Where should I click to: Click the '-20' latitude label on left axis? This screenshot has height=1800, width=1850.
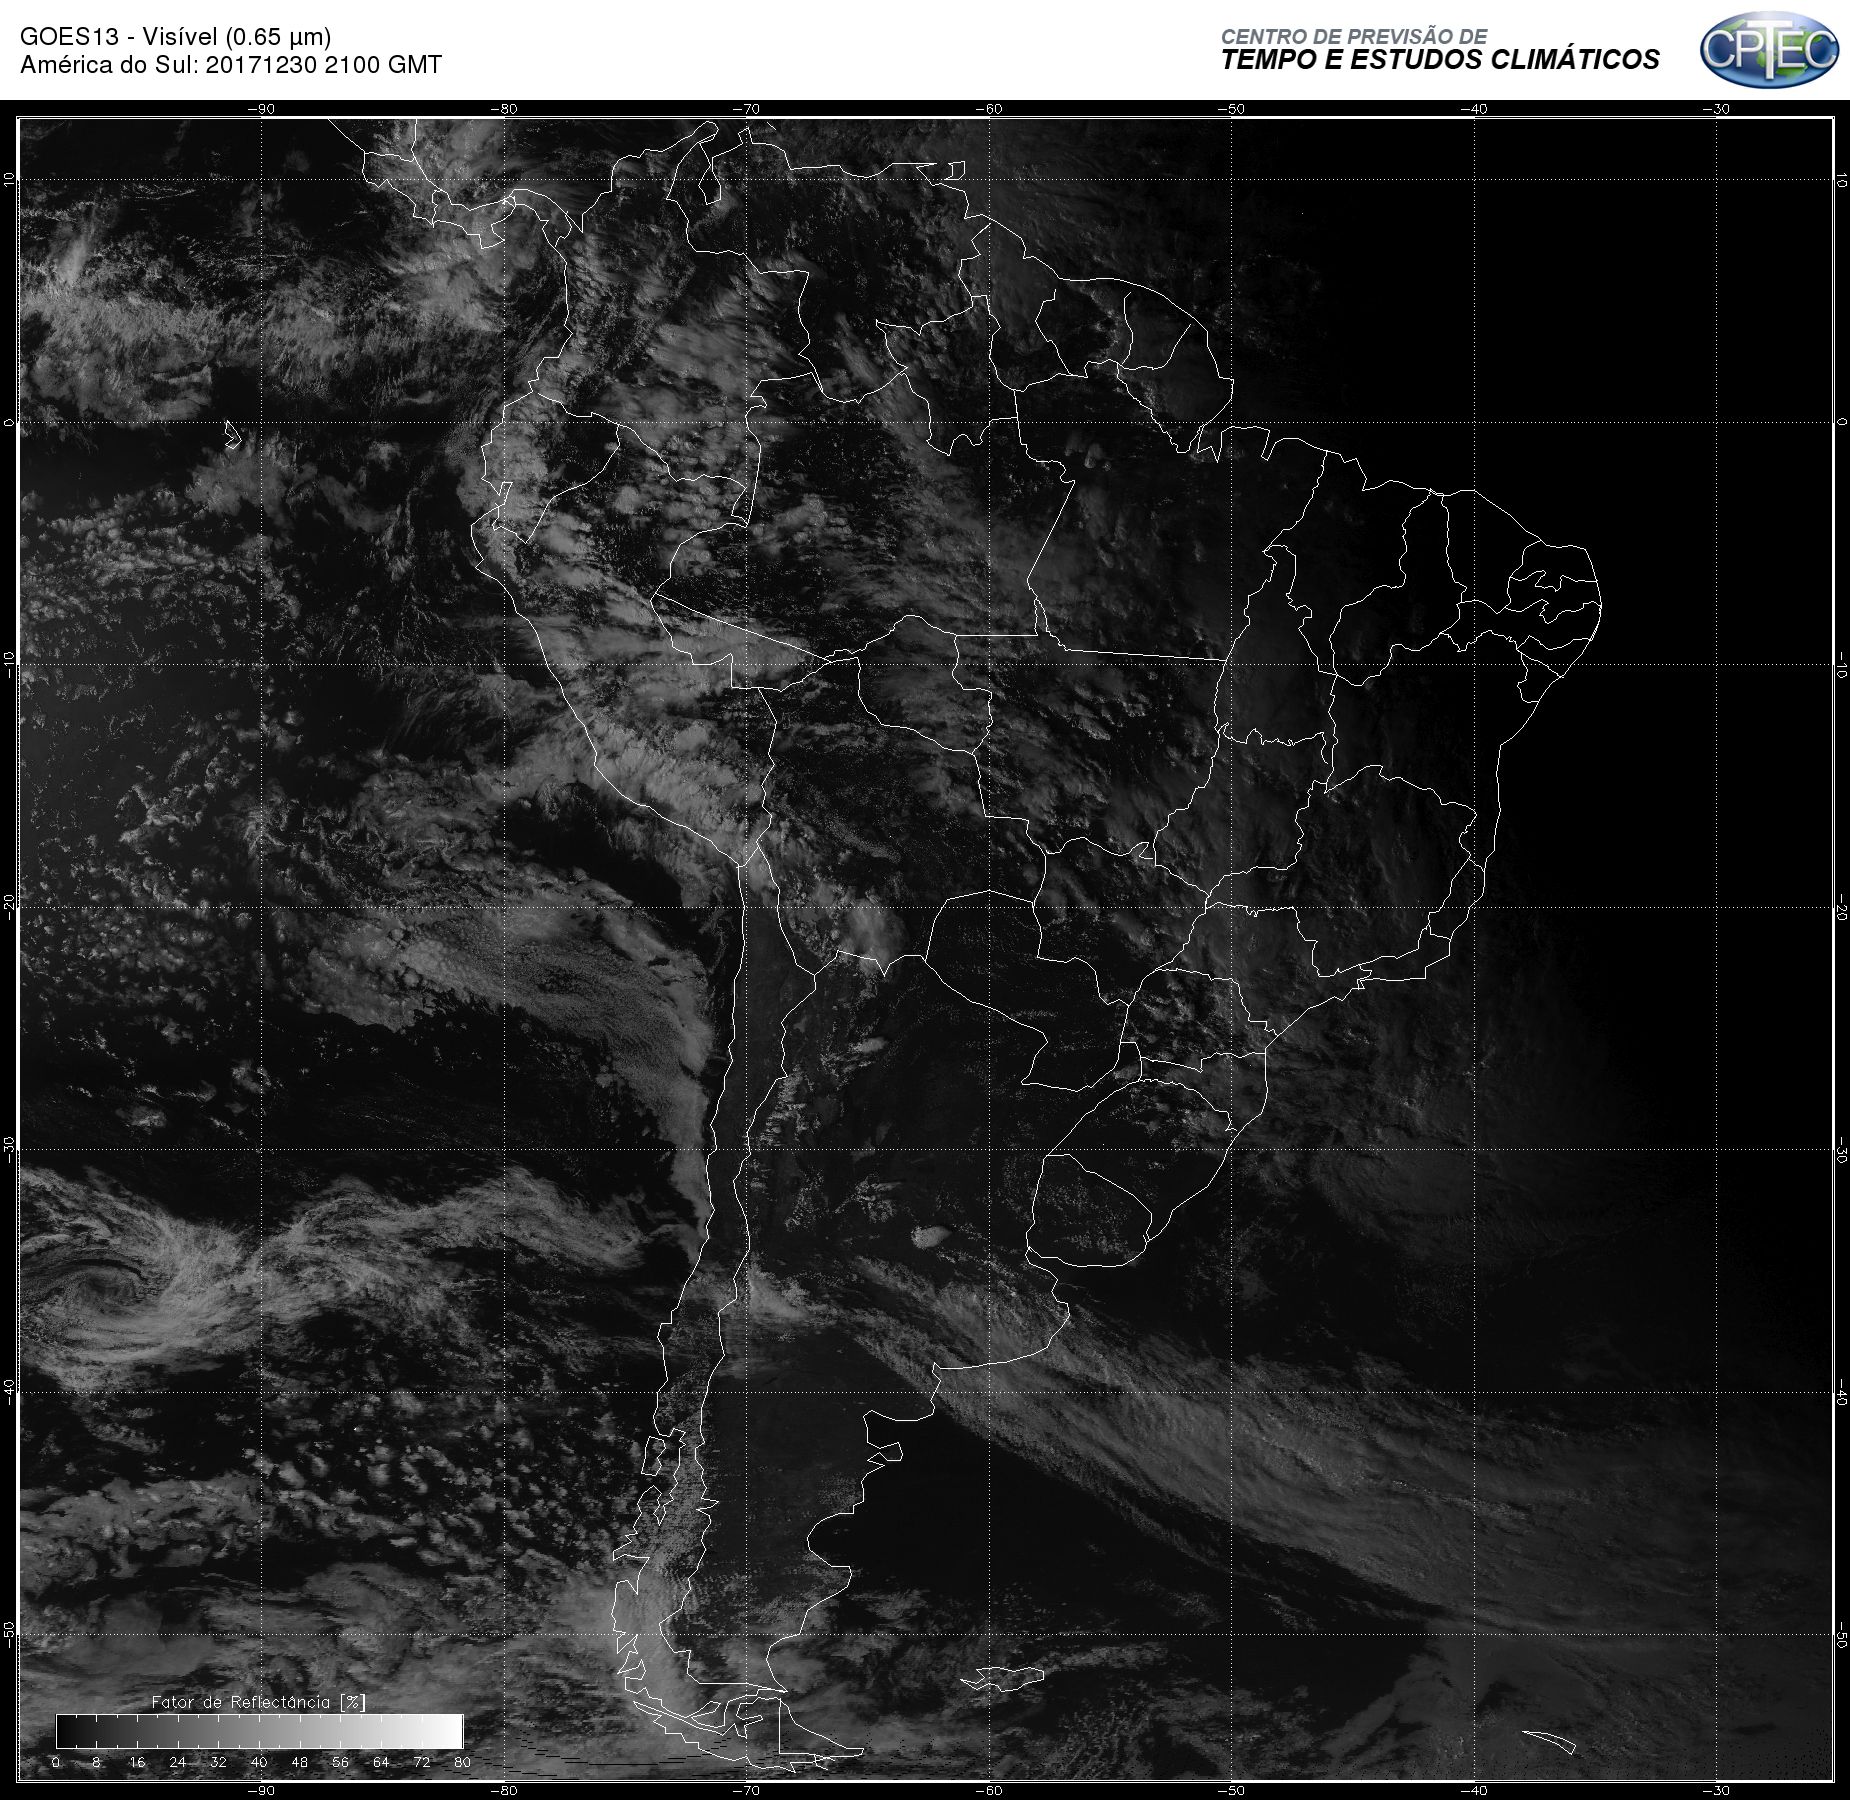point(9,905)
